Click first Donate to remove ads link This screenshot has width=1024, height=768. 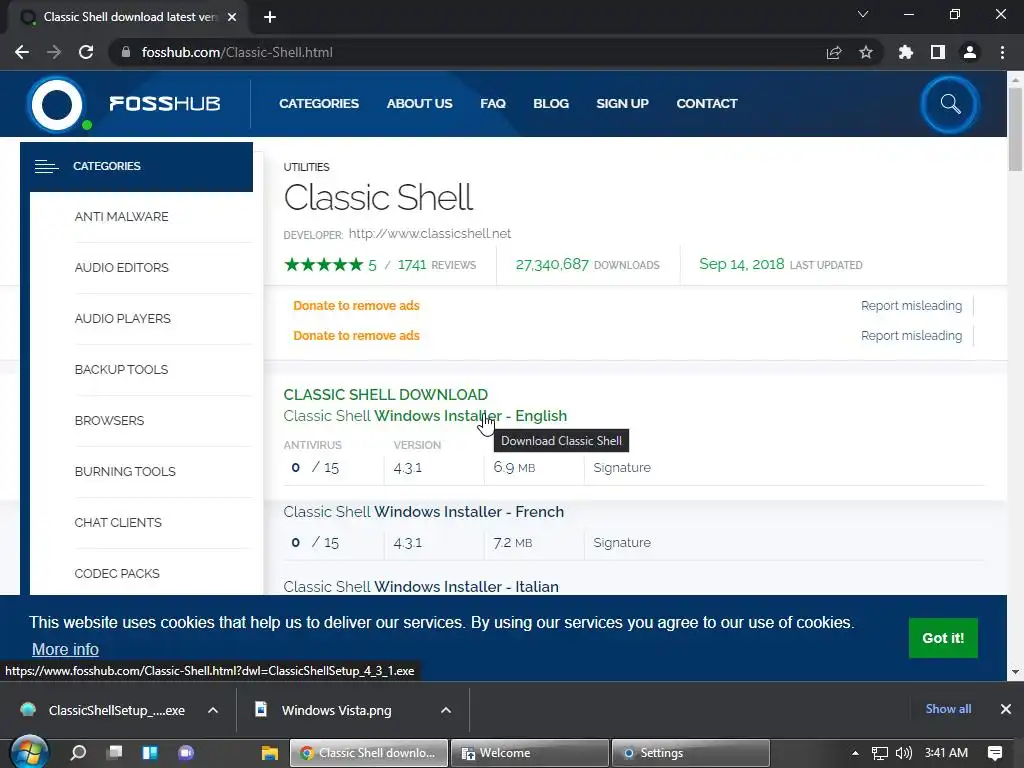tap(356, 305)
